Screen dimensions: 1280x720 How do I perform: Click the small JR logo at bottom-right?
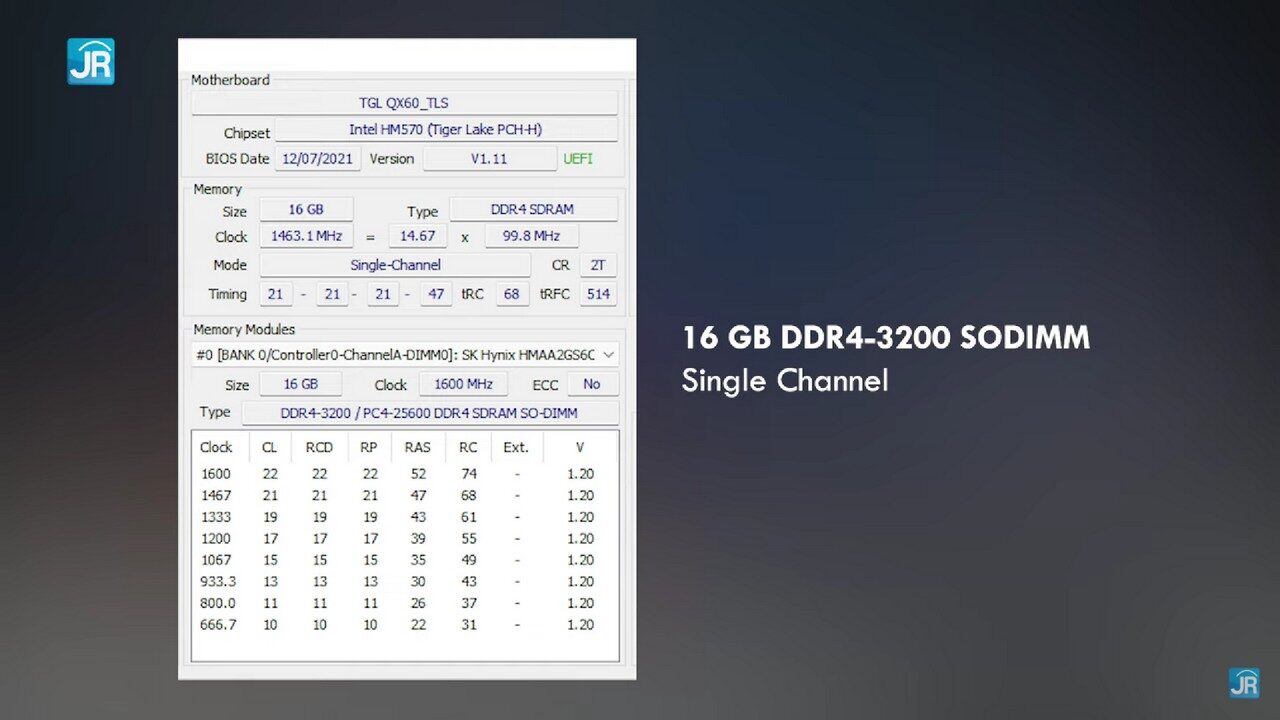[1243, 683]
